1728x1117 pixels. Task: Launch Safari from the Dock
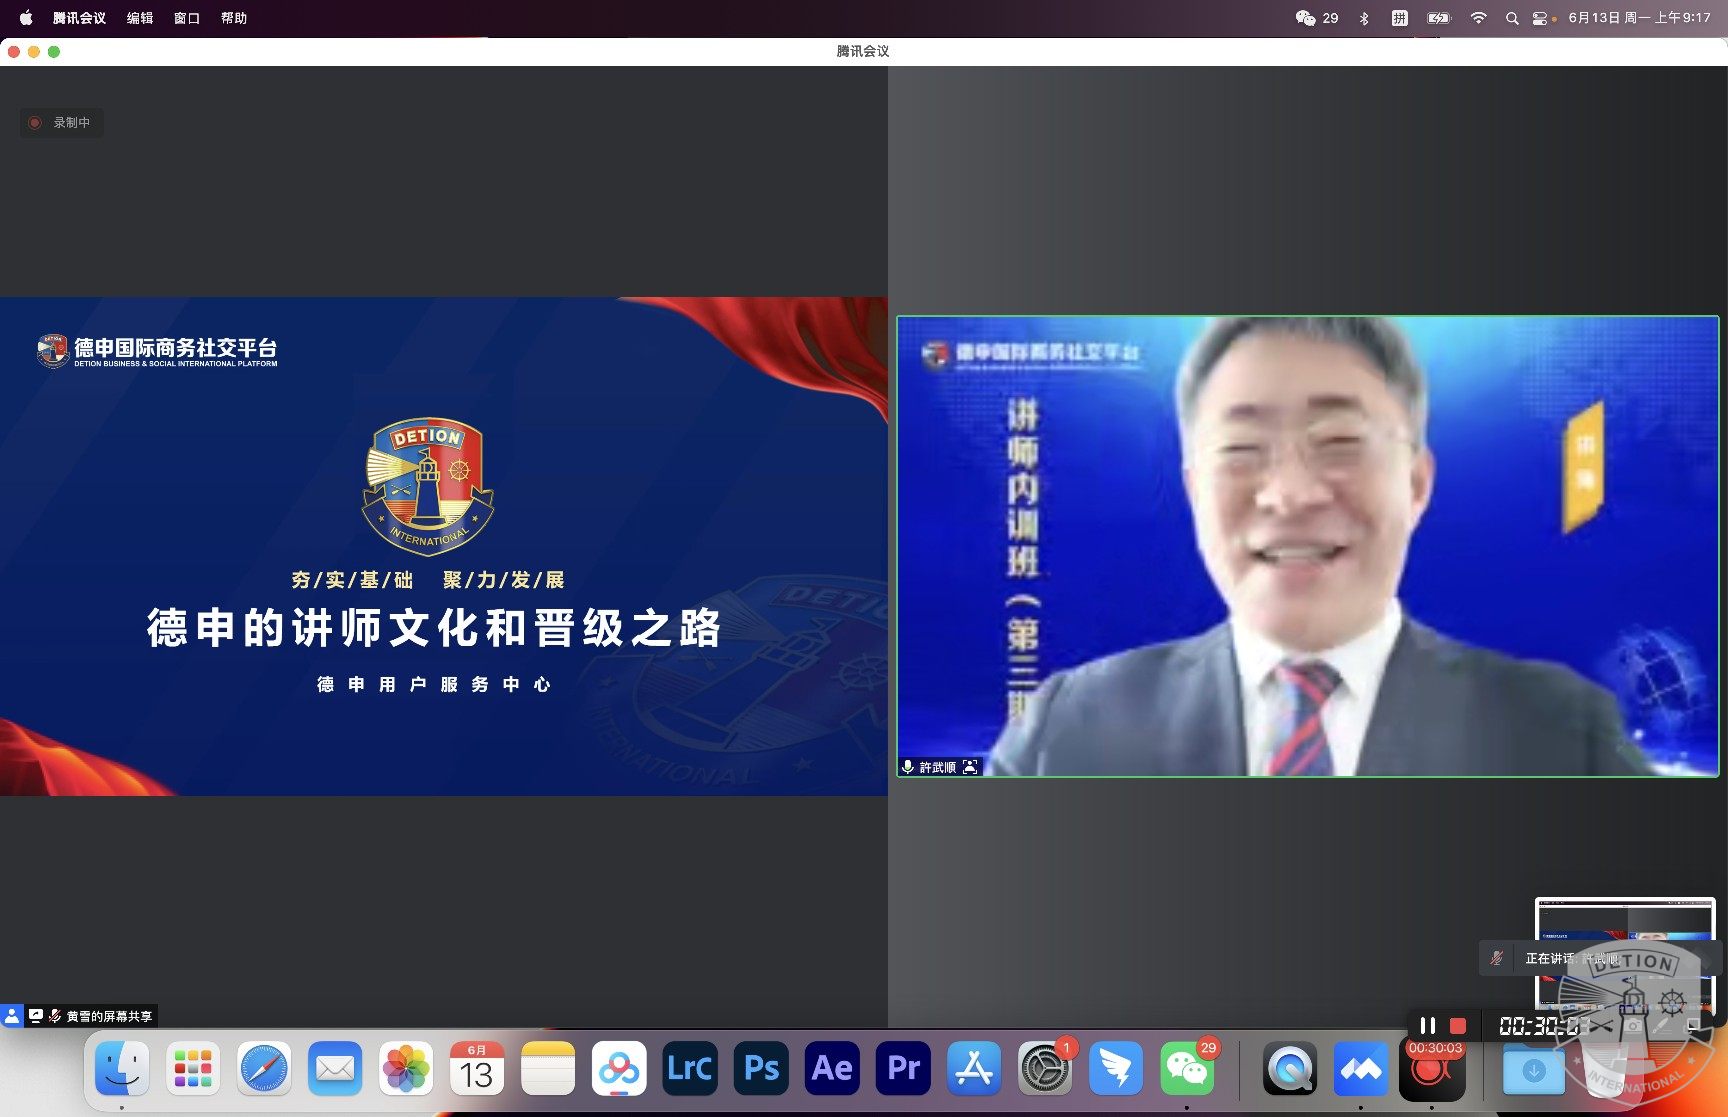click(x=264, y=1069)
